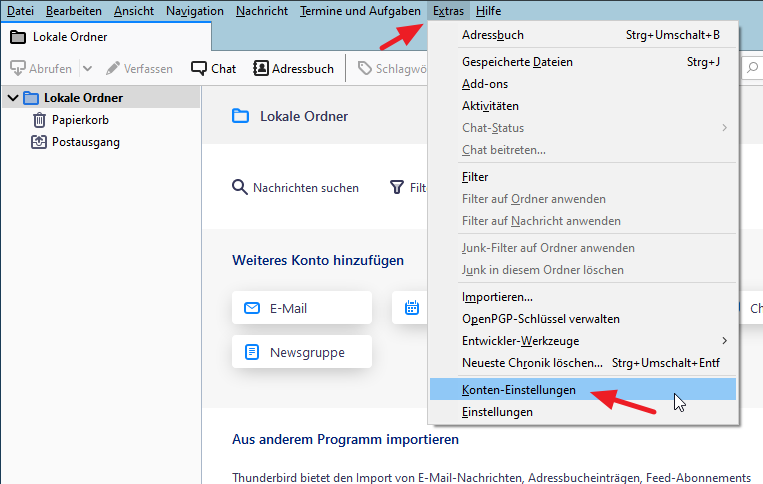Open the Datei menu
The height and width of the screenshot is (484, 763).
click(20, 11)
